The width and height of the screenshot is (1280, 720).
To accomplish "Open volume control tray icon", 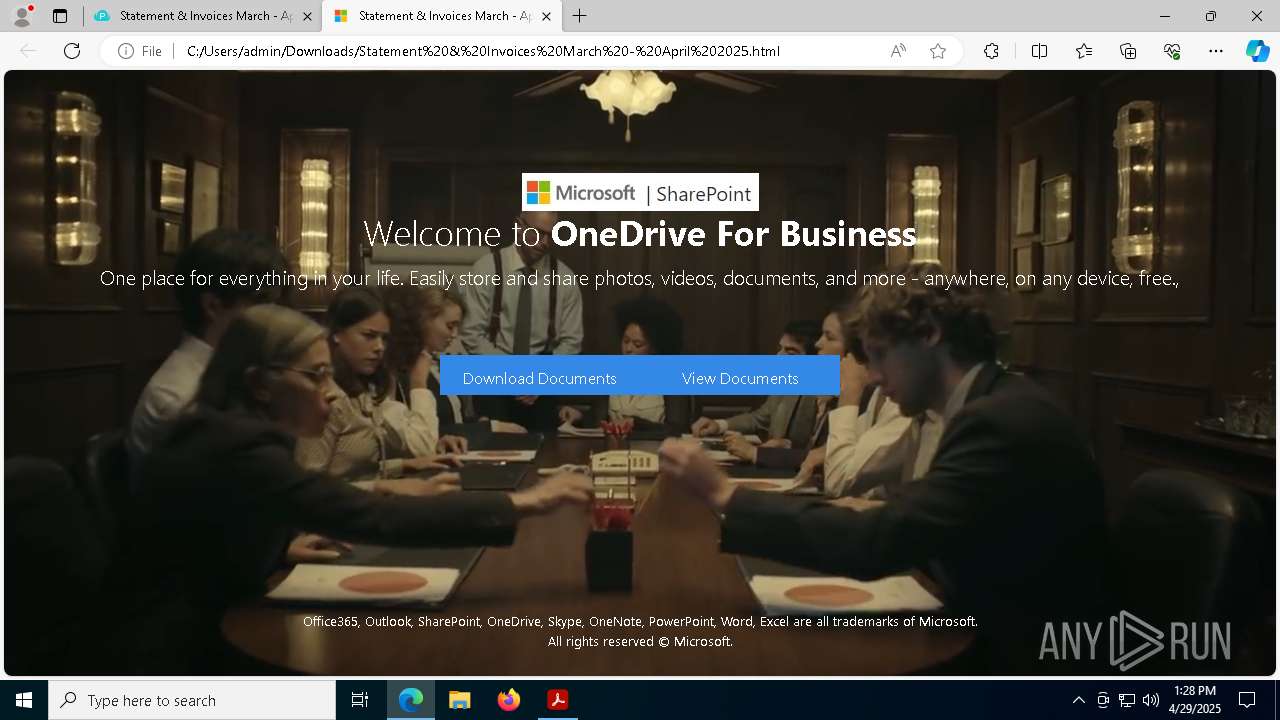I will point(1151,700).
